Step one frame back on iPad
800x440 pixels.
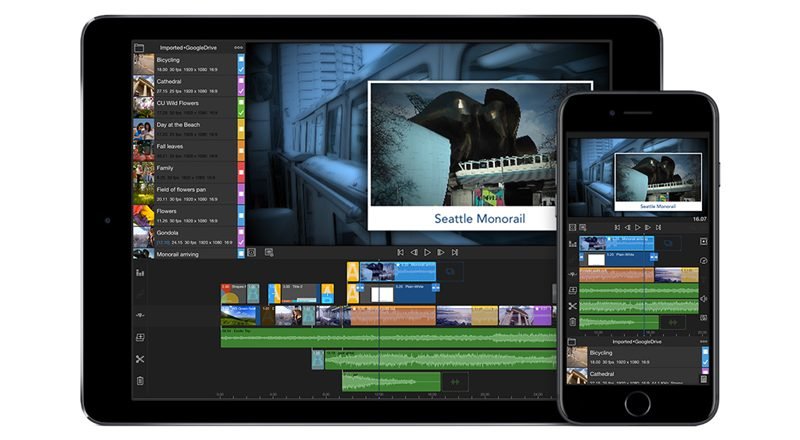pyautogui.click(x=414, y=252)
